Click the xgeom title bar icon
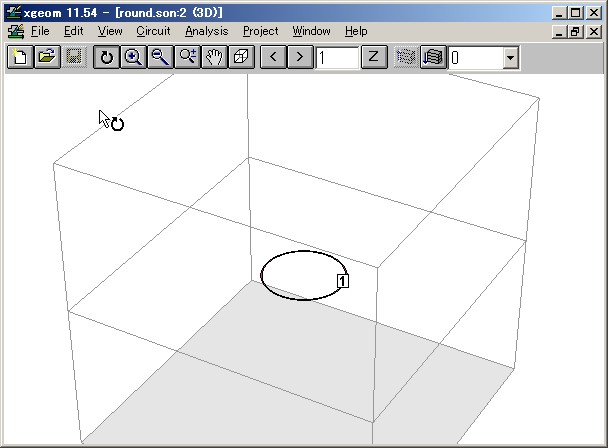The width and height of the screenshot is (608, 448). 14,13
